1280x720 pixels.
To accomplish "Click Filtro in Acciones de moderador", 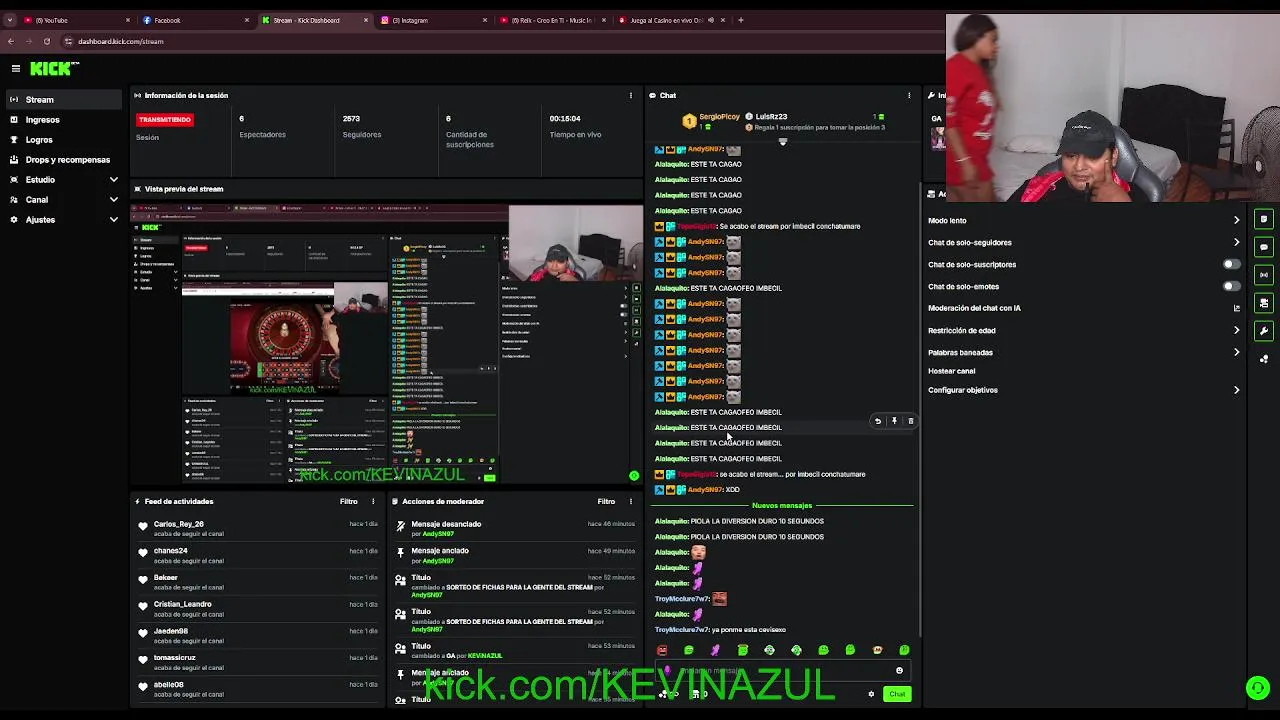I will (606, 501).
